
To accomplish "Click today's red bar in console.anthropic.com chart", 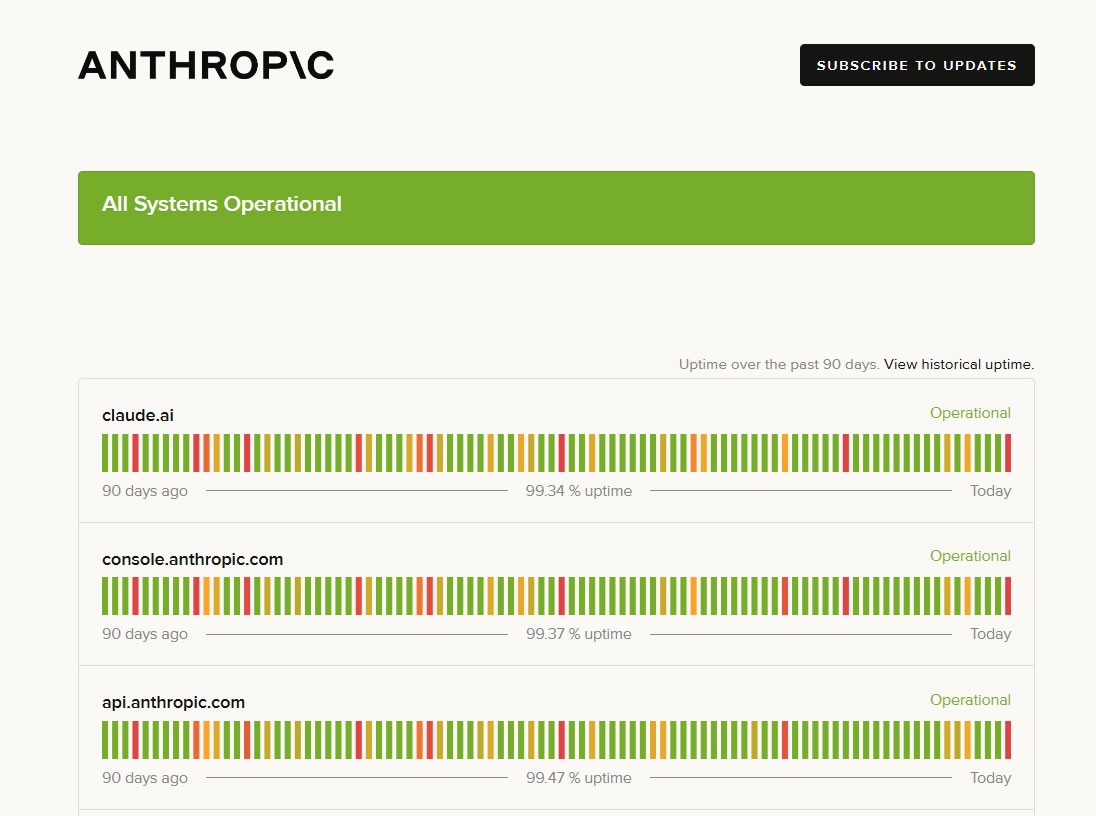I will pyautogui.click(x=1008, y=596).
